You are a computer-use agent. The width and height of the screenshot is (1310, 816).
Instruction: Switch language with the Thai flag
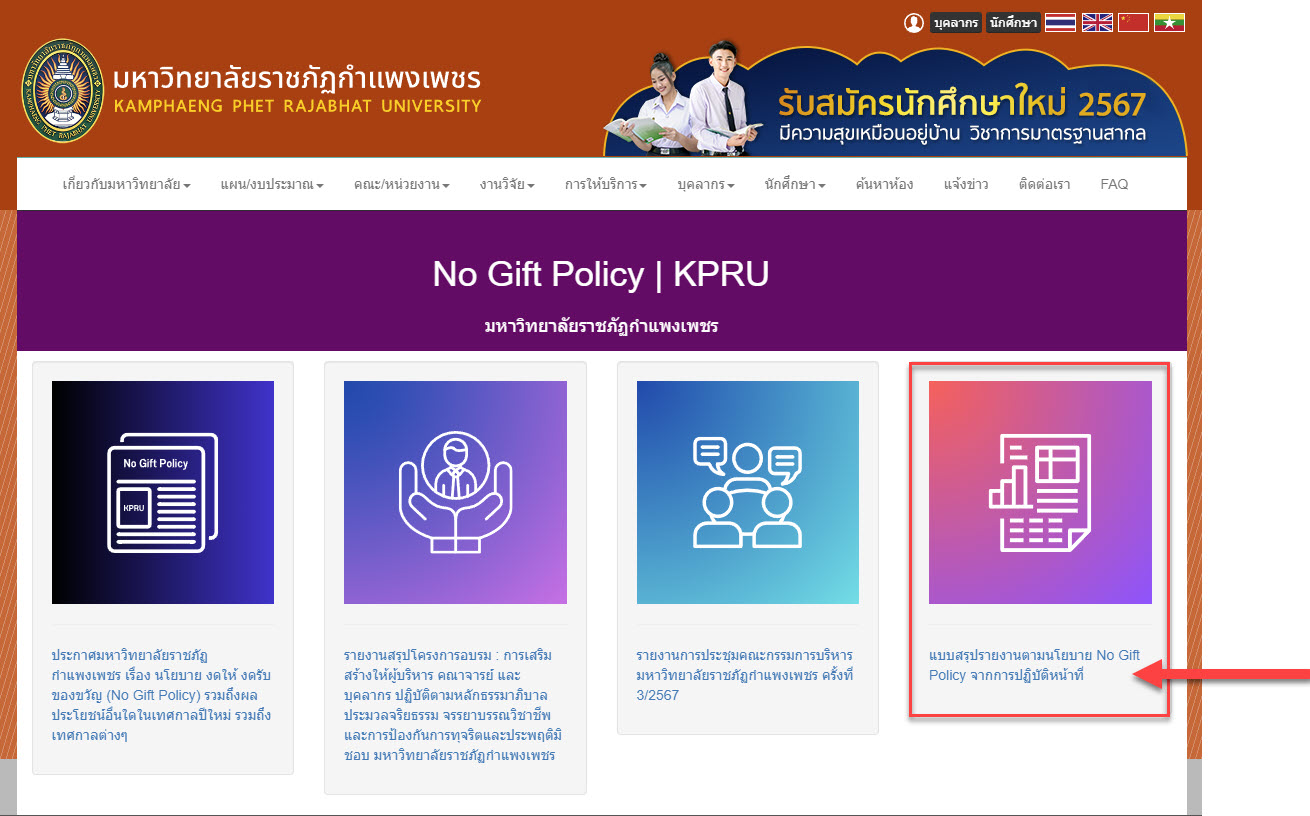(1061, 23)
